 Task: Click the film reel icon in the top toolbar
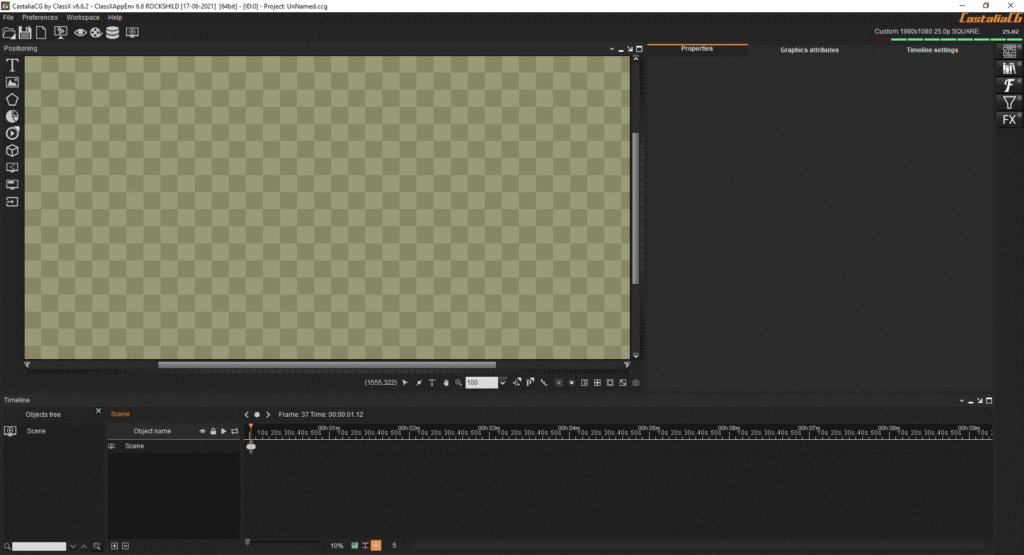(x=95, y=33)
